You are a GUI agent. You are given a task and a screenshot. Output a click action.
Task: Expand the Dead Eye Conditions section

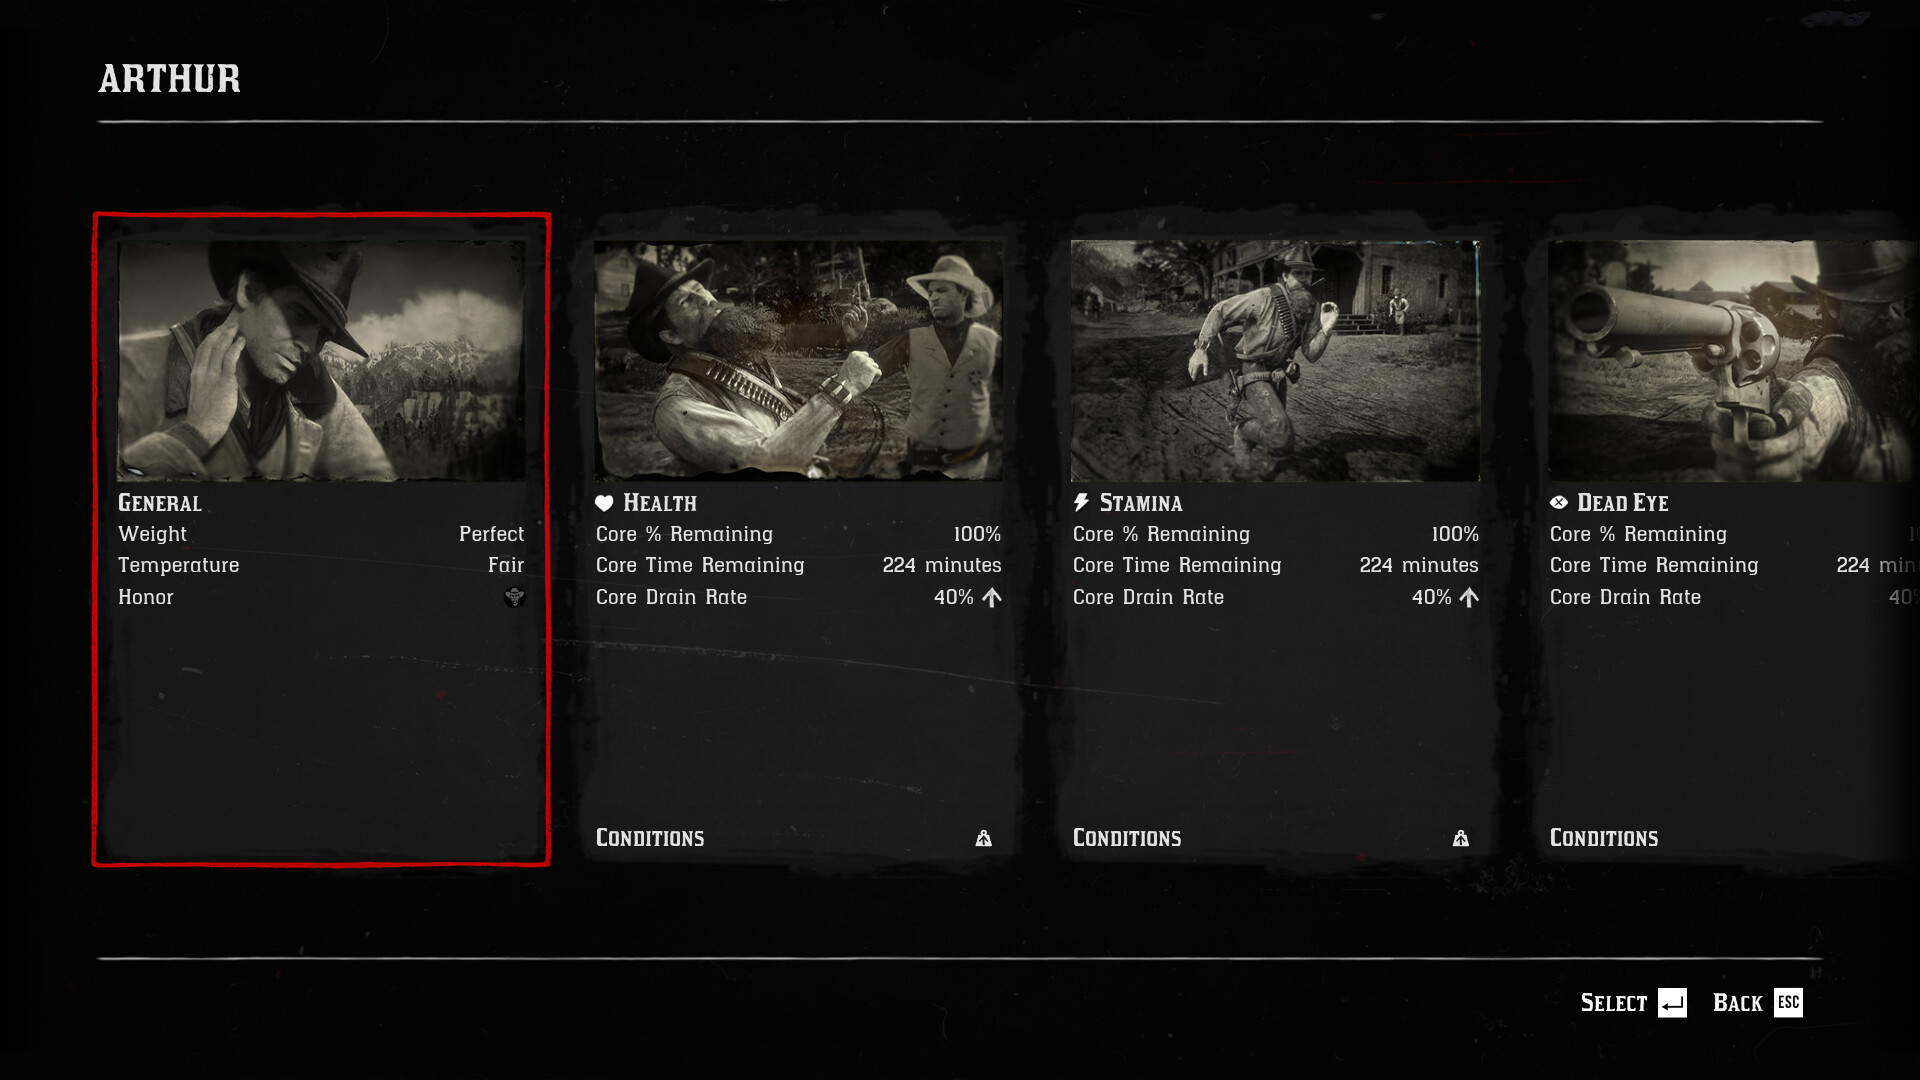pos(1734,838)
